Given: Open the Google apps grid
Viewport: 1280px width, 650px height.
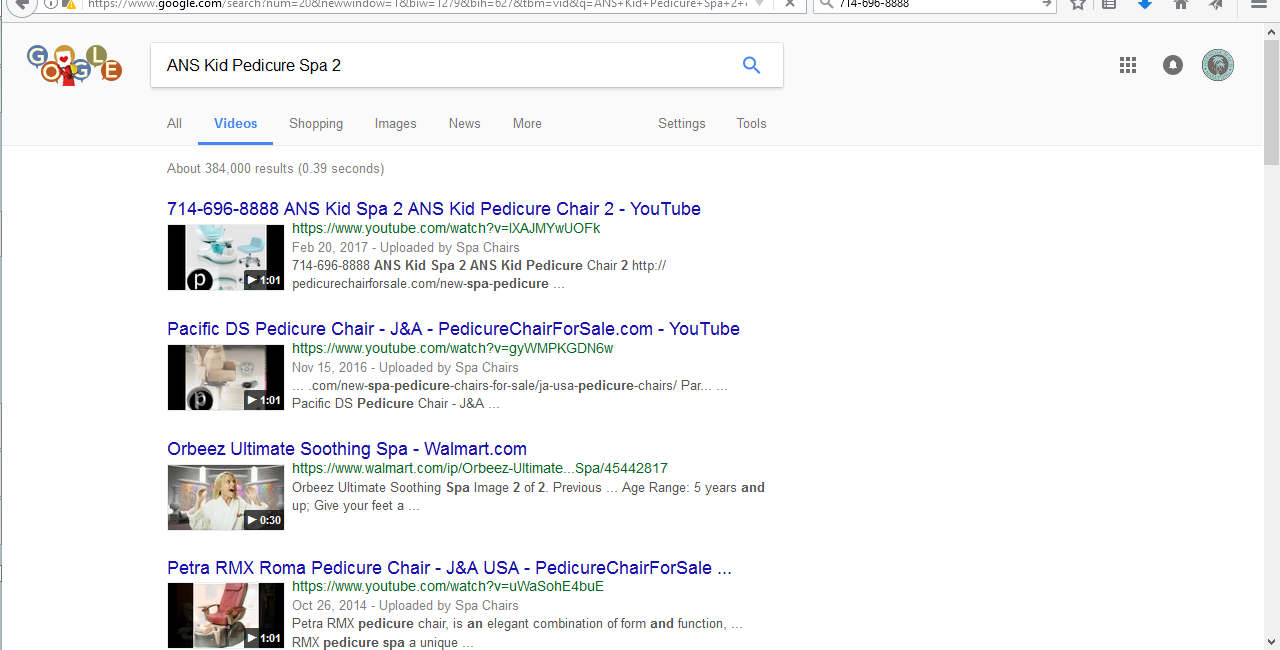Looking at the screenshot, I should [x=1128, y=65].
